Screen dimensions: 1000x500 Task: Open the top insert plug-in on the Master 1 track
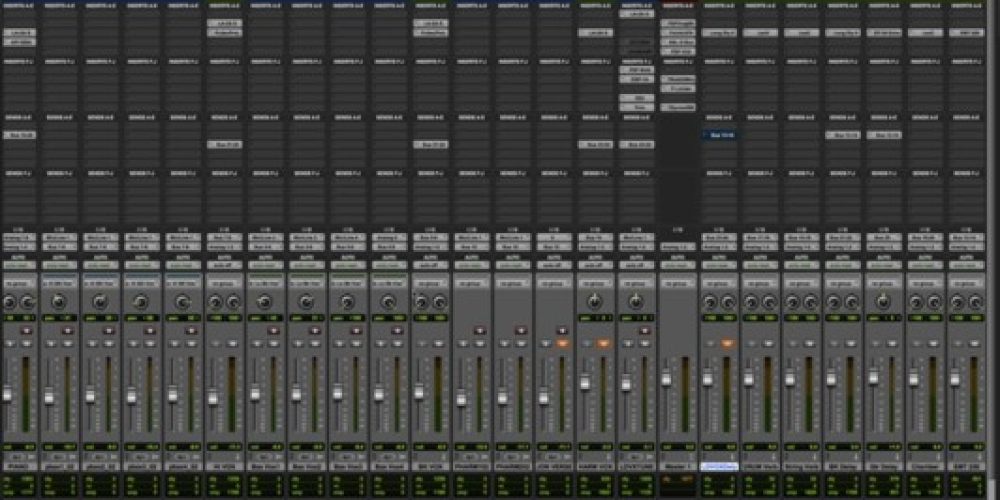pos(678,23)
